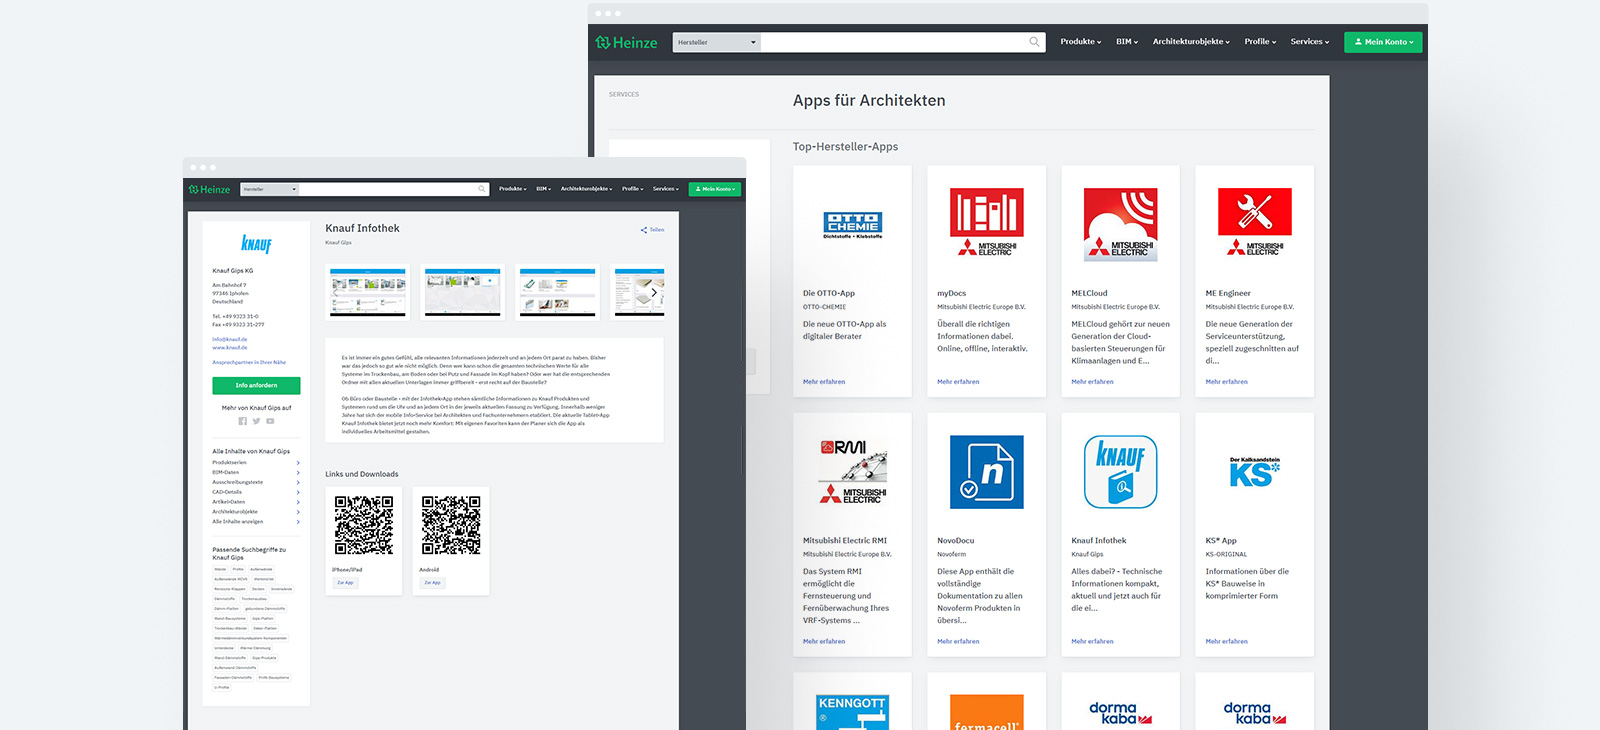This screenshot has height=730, width=1600.
Task: Click the ME Engineer wrench app icon
Action: coord(1255,223)
